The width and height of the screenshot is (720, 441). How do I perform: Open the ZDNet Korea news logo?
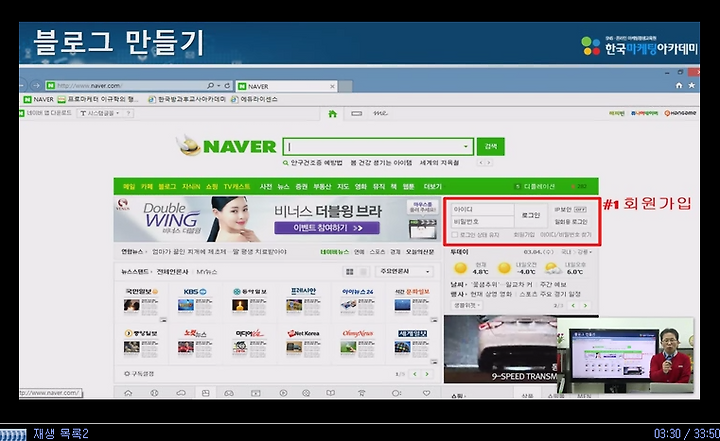(304, 333)
